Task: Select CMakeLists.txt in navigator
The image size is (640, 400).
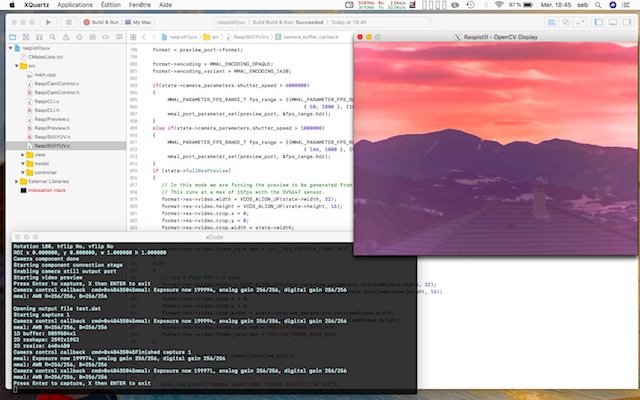Action: coord(45,57)
